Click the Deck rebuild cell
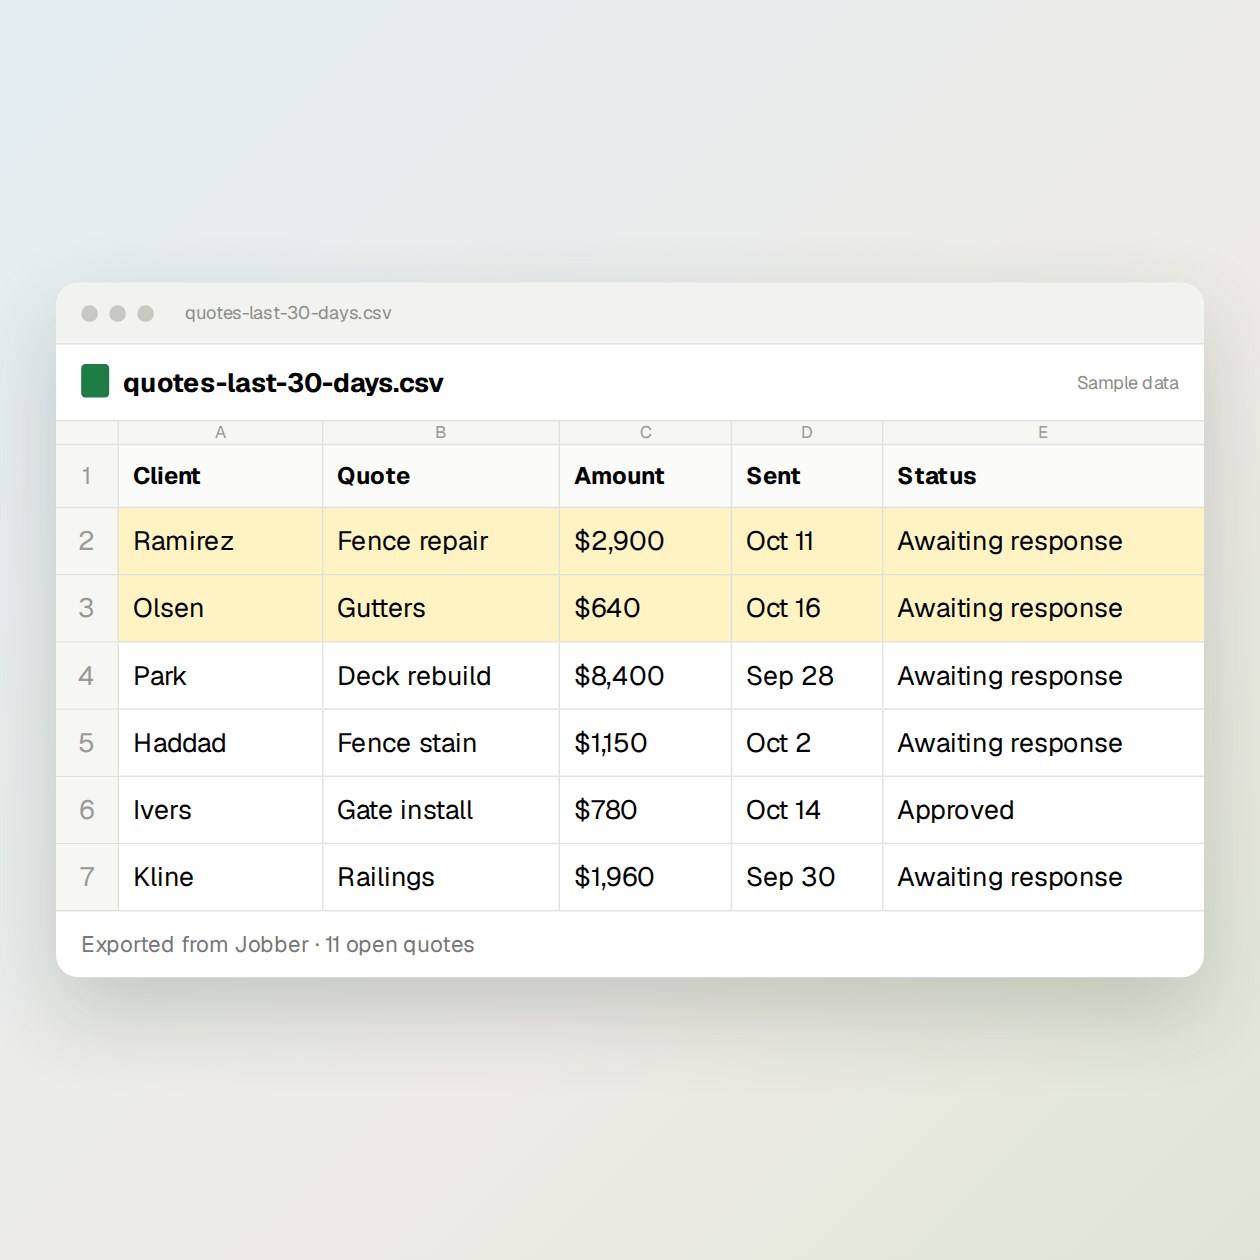 440,676
